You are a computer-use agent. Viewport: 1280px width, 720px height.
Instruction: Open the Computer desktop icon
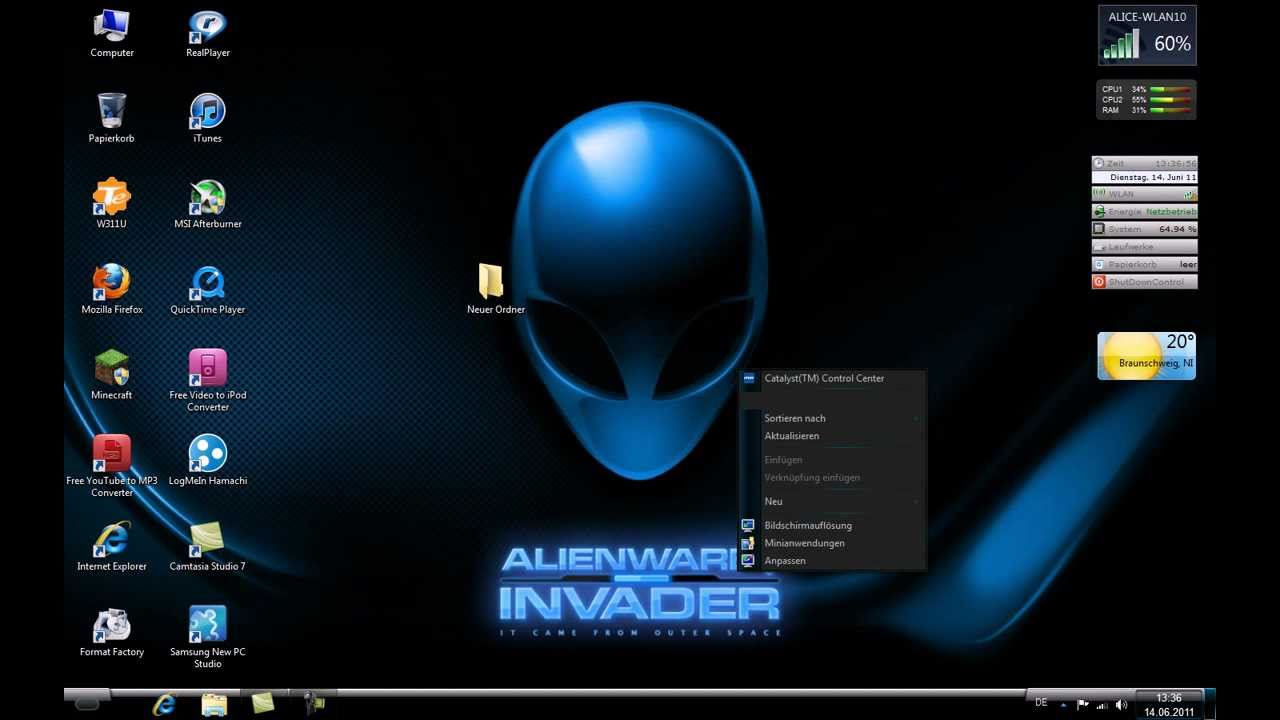pyautogui.click(x=112, y=33)
